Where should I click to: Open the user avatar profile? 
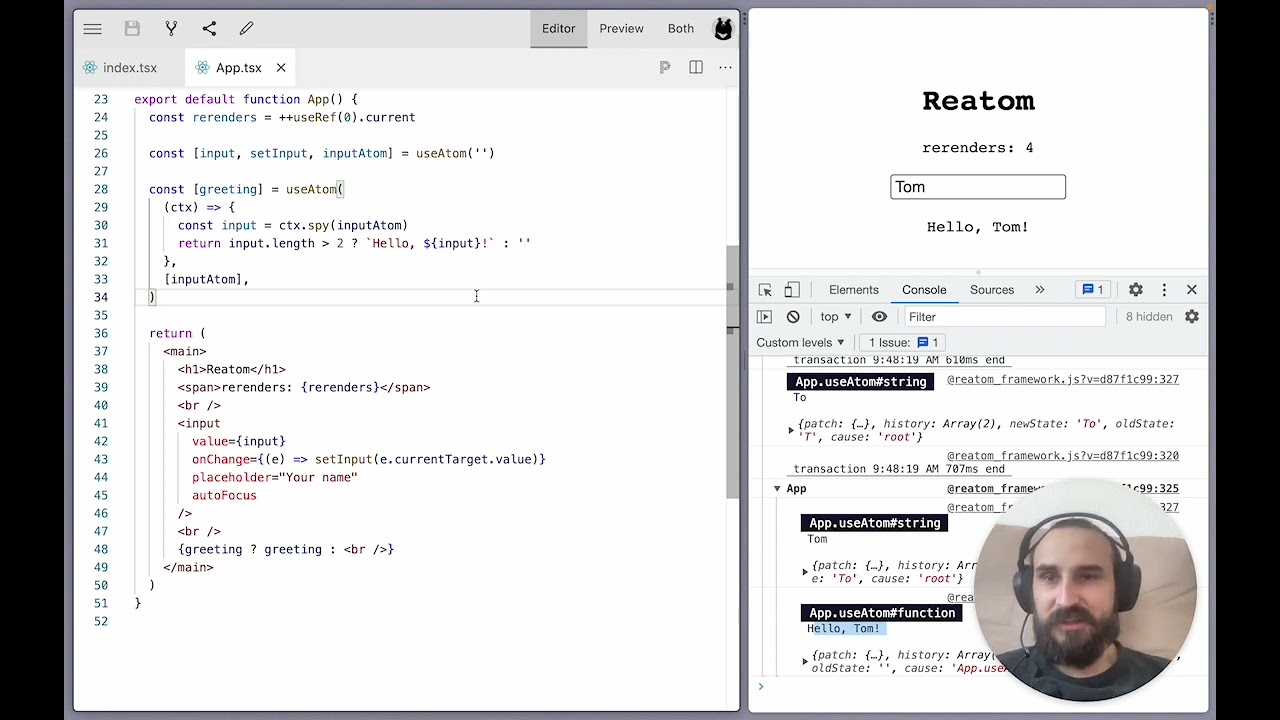723,29
